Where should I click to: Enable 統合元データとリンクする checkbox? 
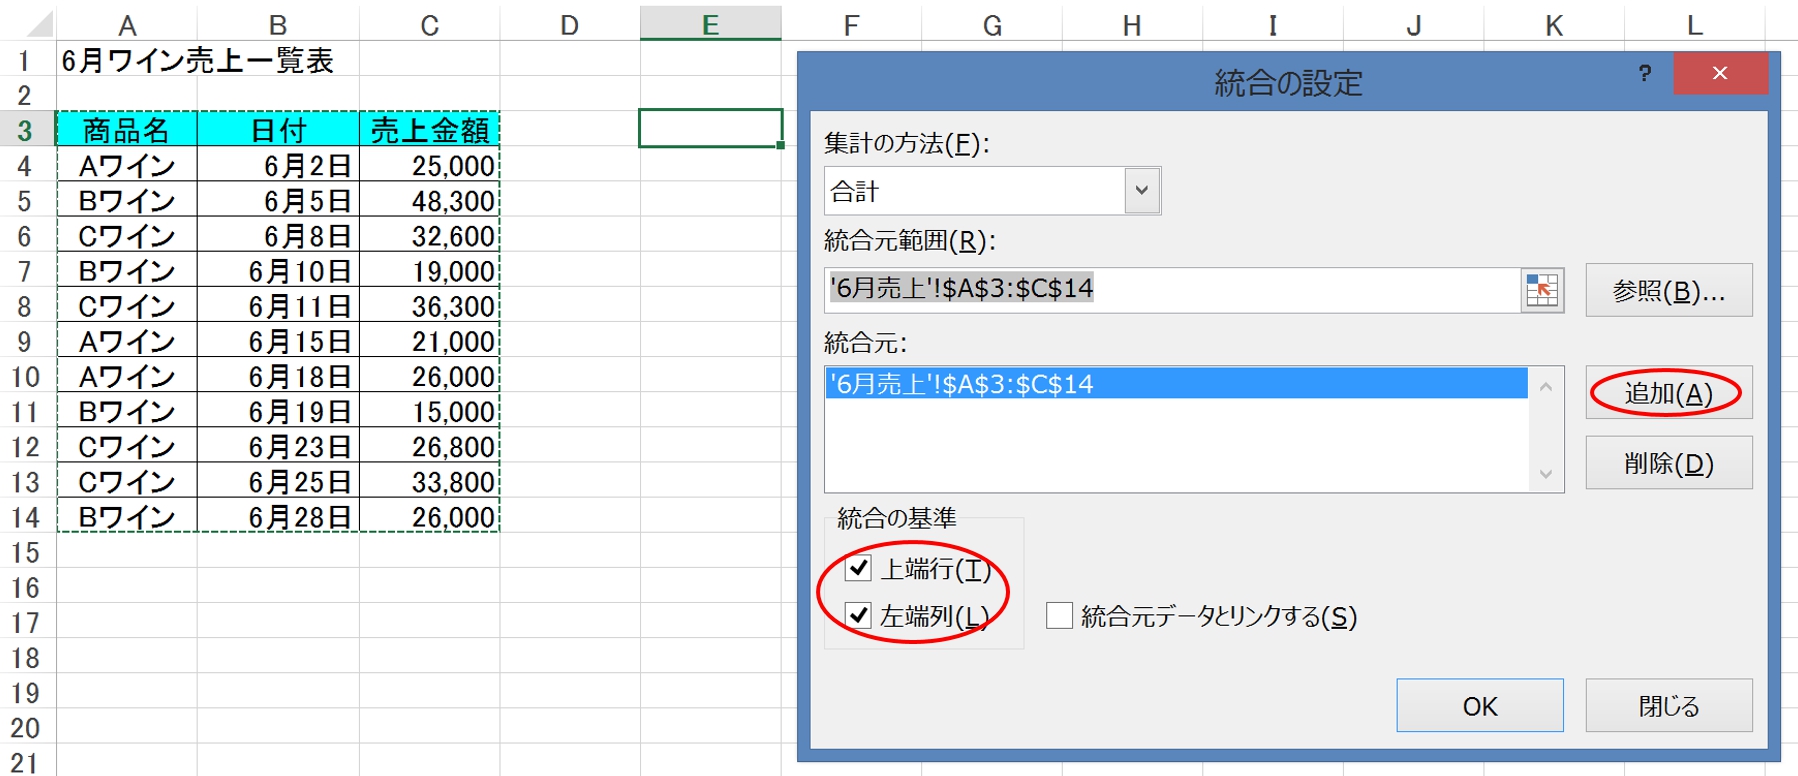[x=1059, y=616]
